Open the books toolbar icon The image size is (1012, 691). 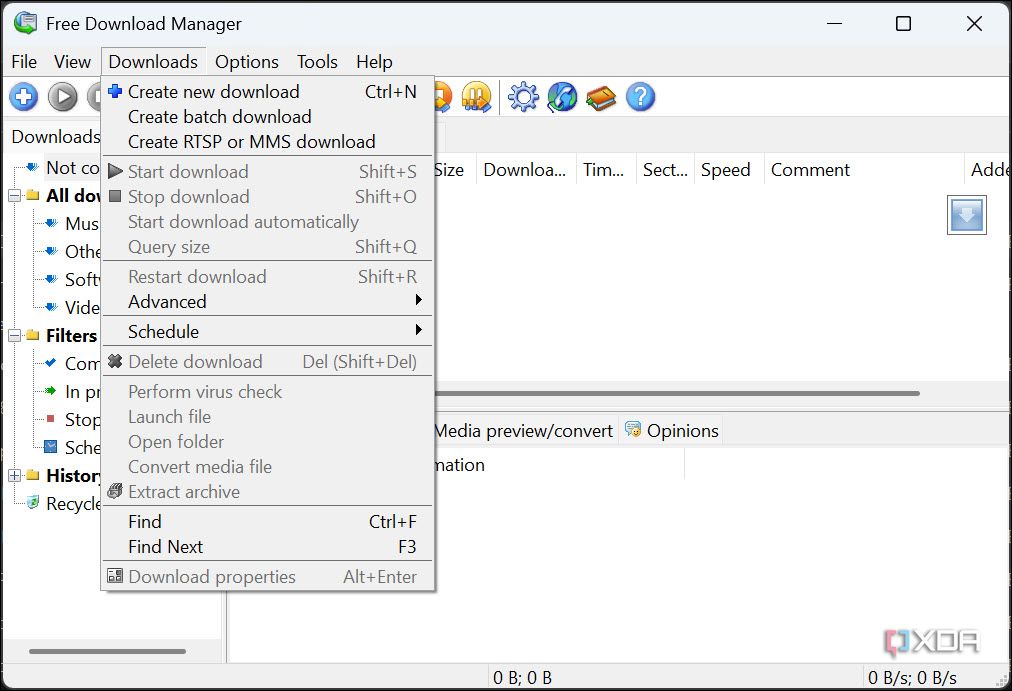click(x=601, y=98)
